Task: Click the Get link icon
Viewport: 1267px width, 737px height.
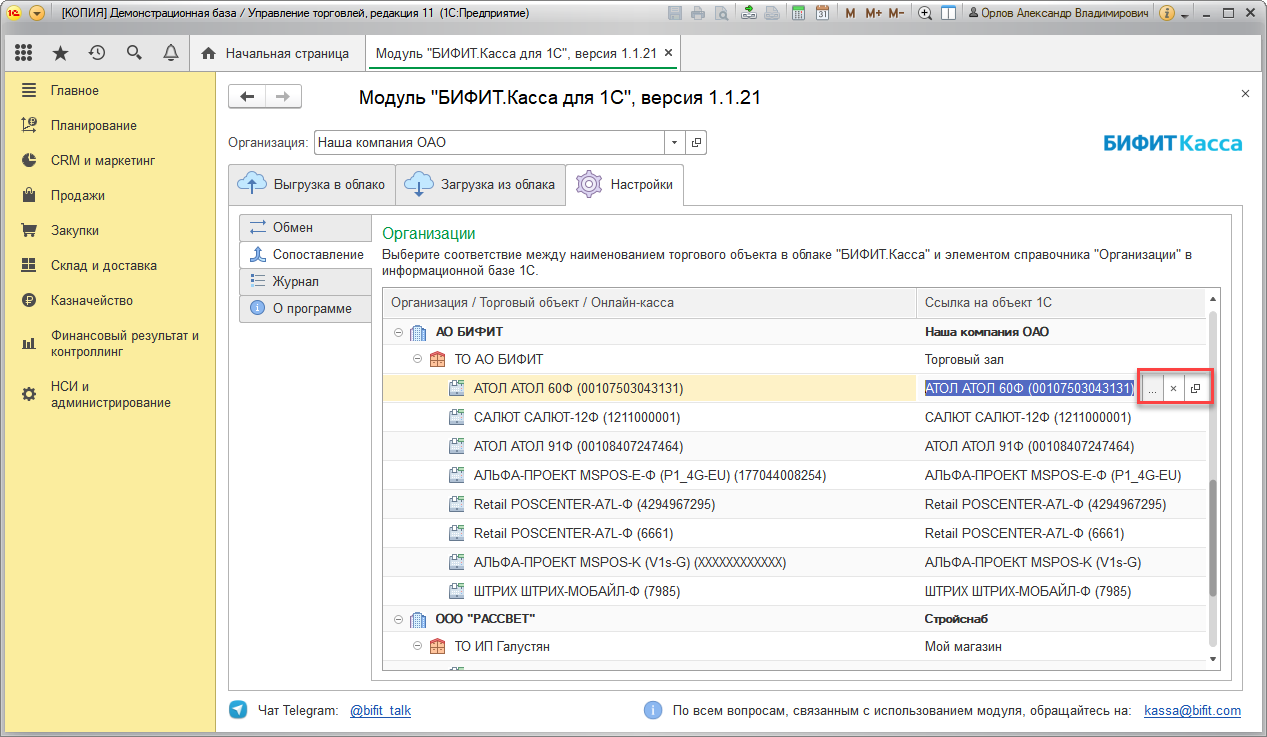Action: point(749,13)
